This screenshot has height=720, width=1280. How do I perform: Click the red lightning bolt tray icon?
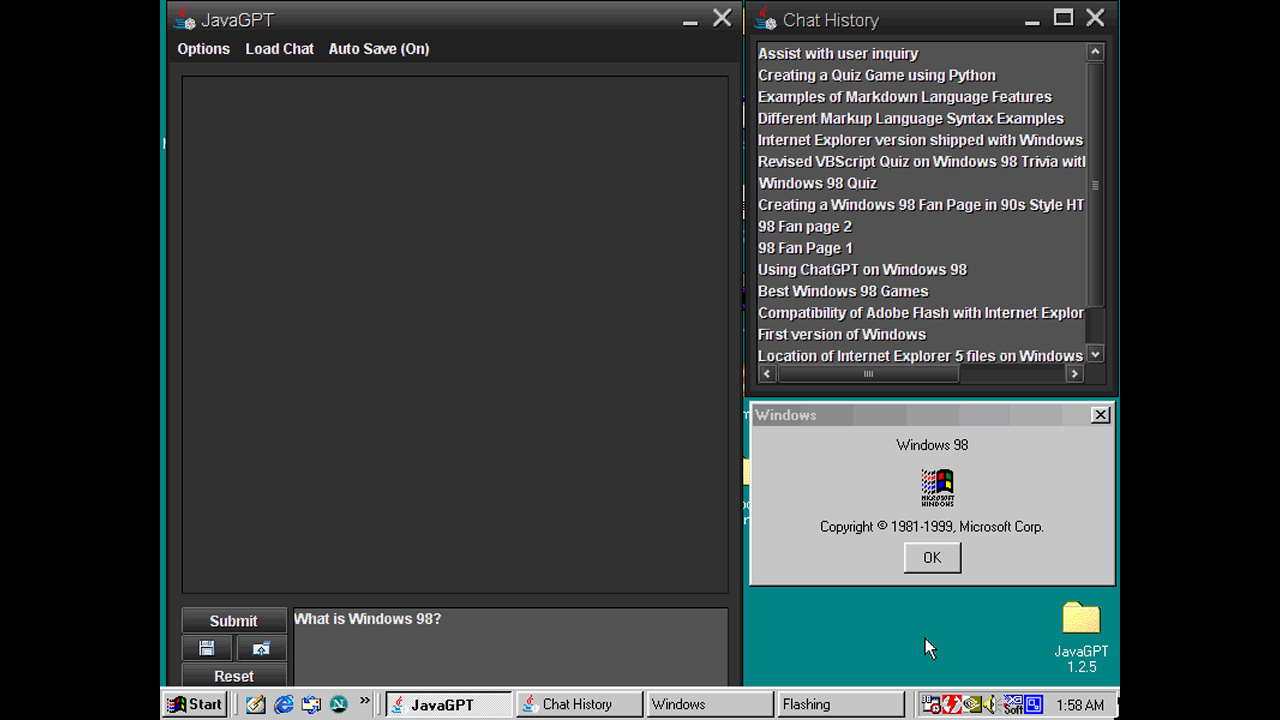point(951,704)
